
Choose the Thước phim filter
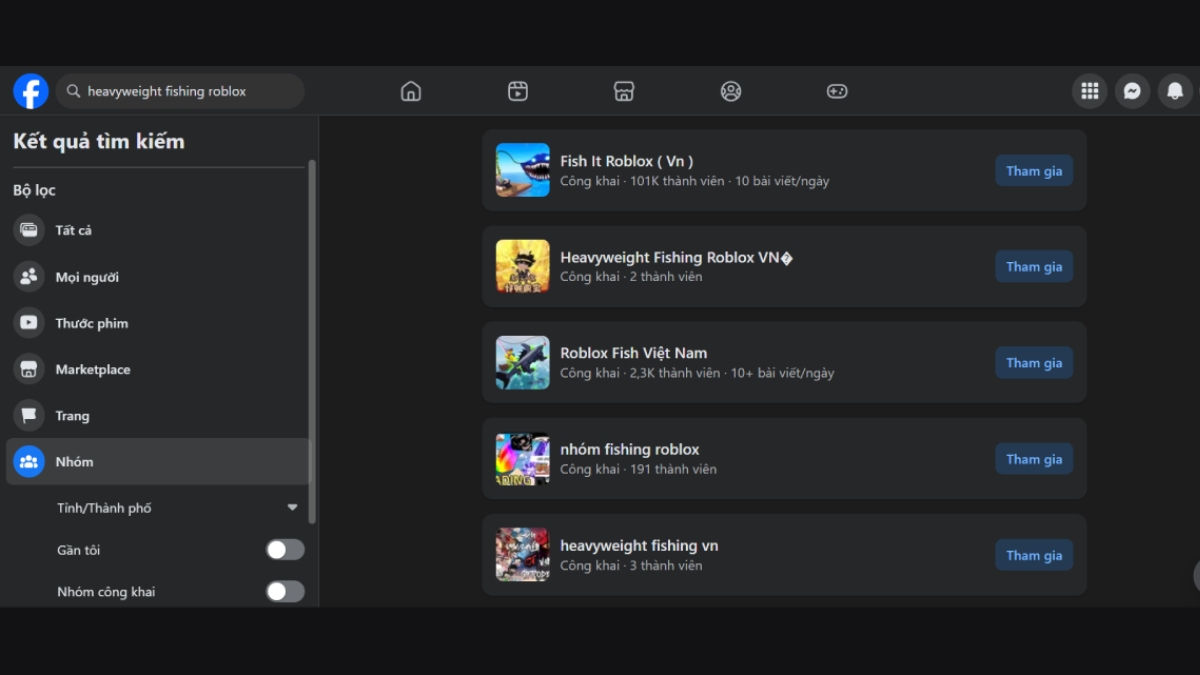[x=91, y=323]
